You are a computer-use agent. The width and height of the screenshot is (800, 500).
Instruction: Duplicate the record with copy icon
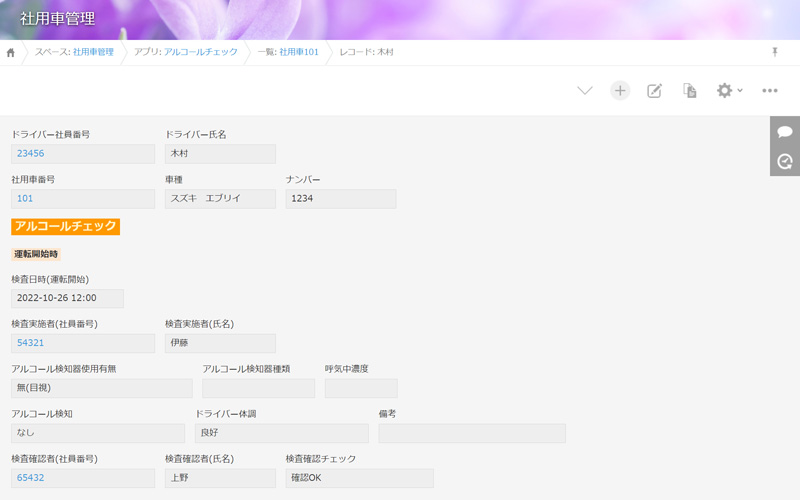pos(690,91)
